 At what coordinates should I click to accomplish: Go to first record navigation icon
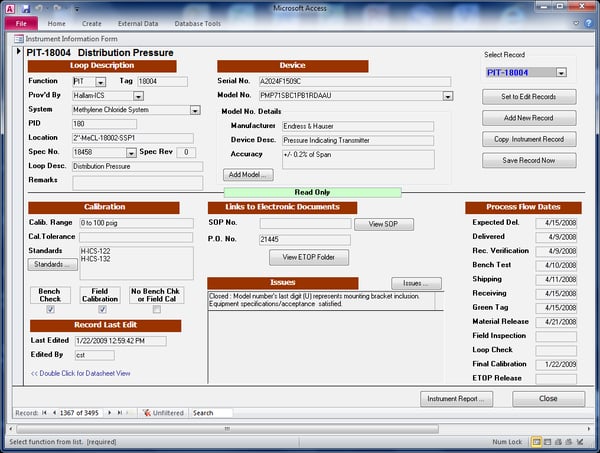[44, 412]
